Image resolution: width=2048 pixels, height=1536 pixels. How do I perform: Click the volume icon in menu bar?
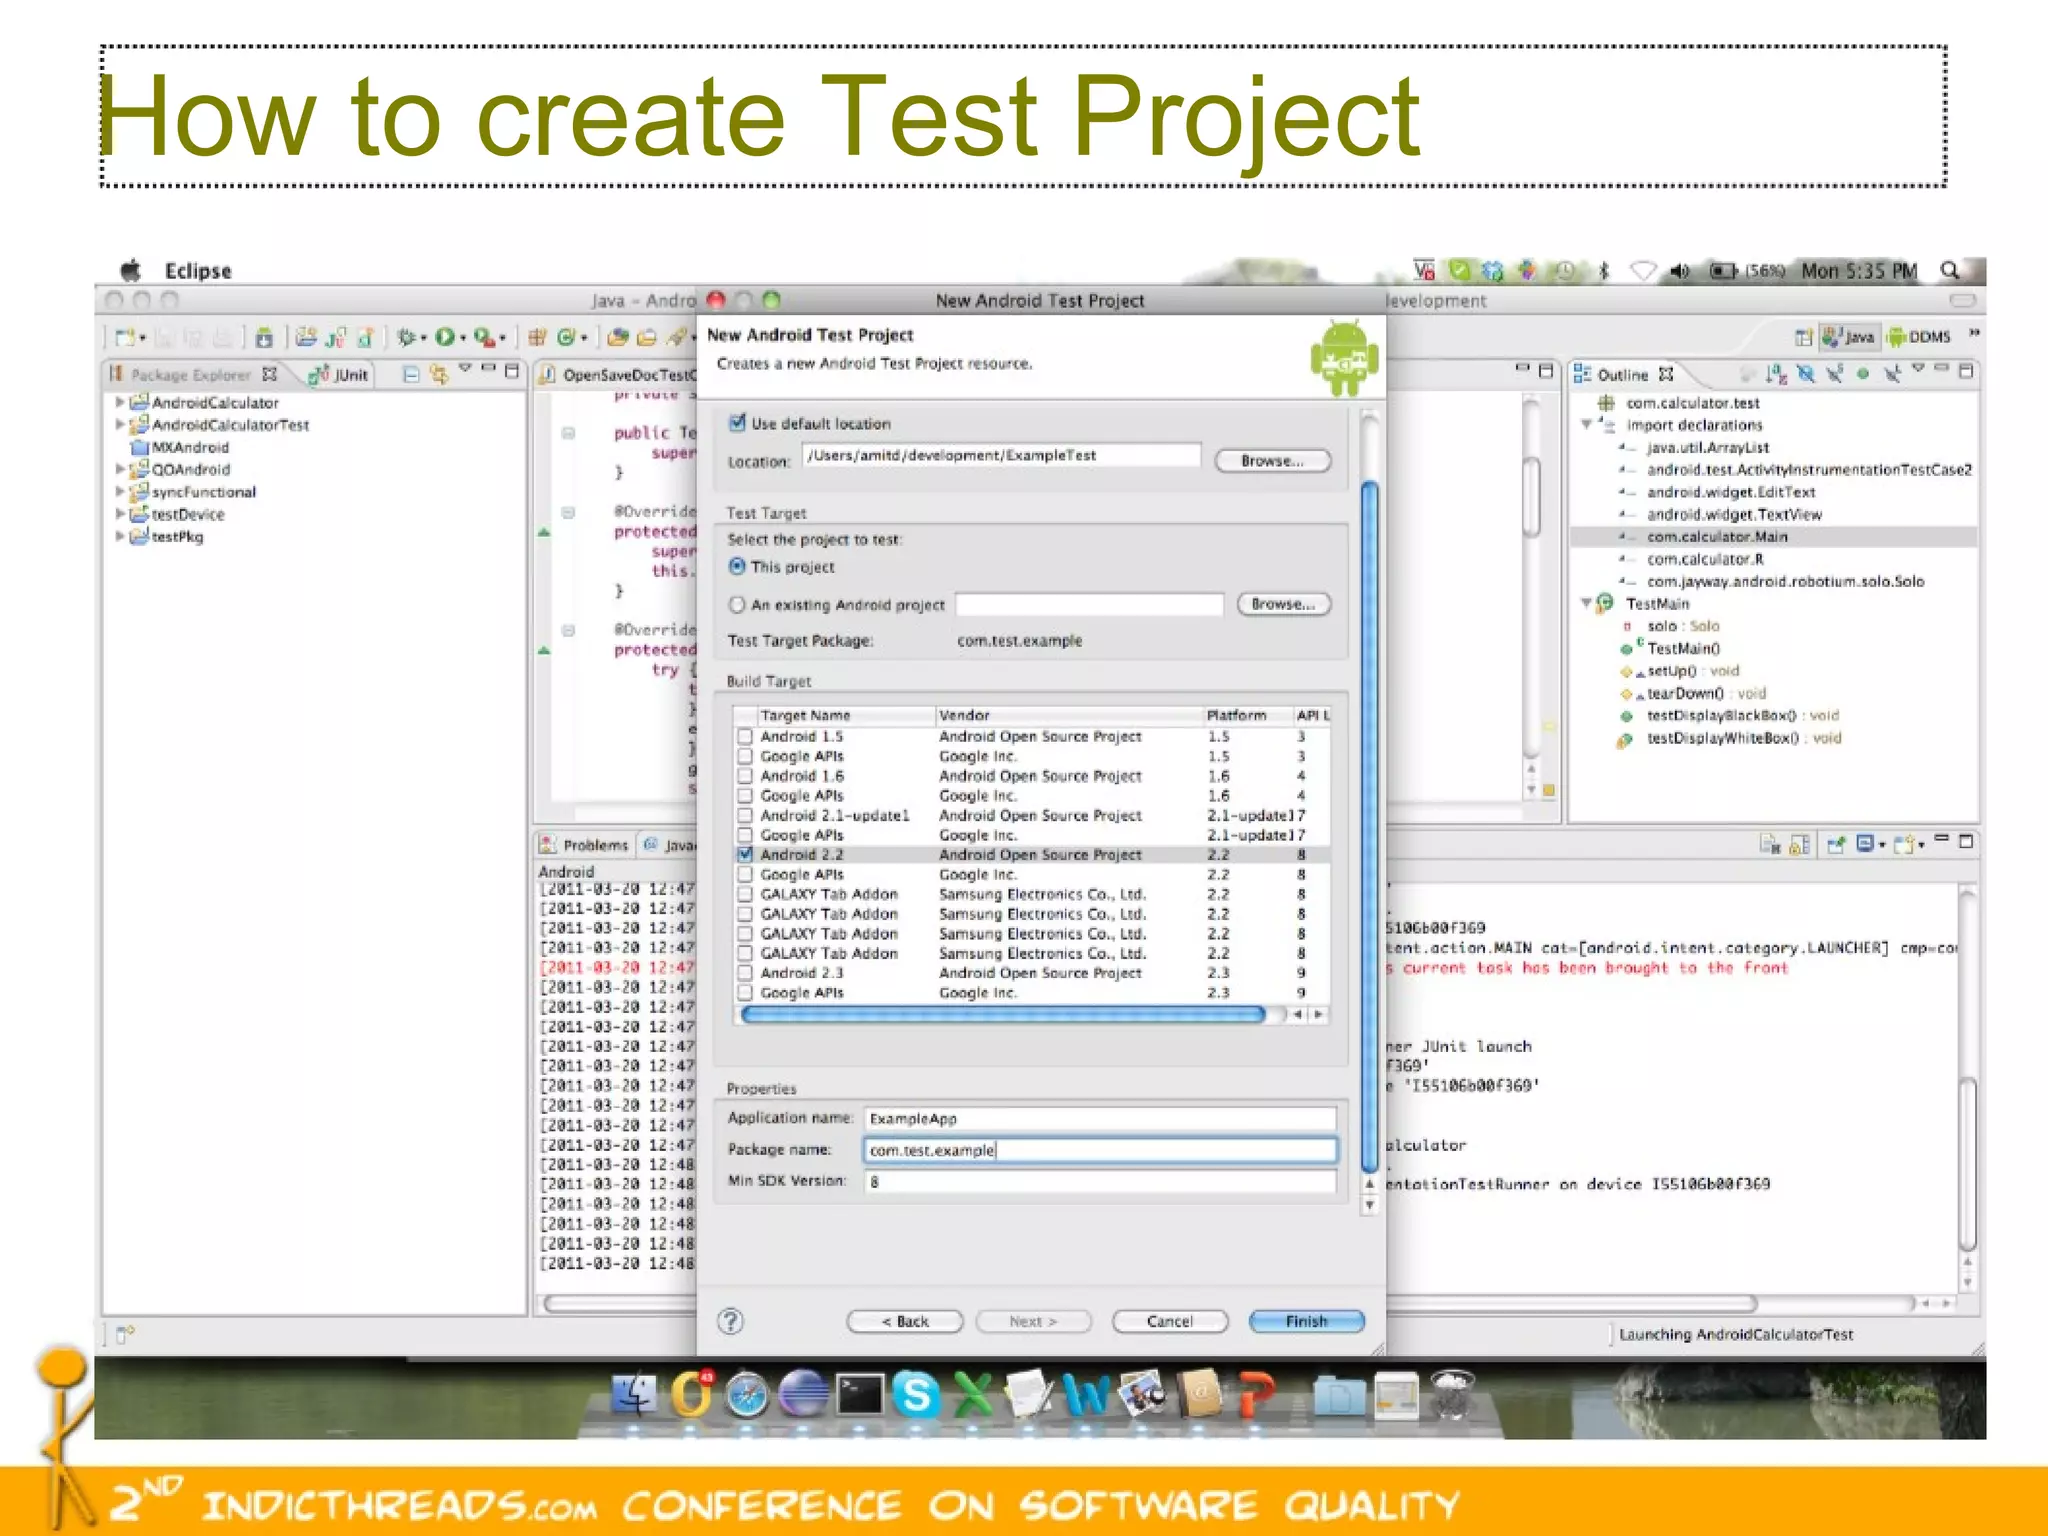1680,271
